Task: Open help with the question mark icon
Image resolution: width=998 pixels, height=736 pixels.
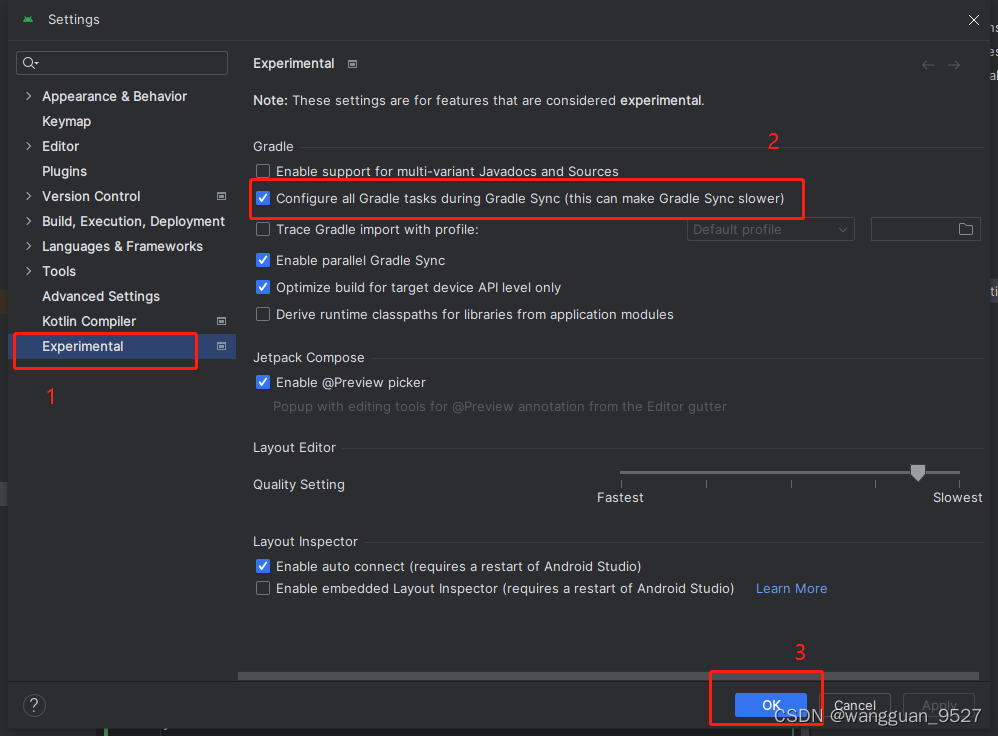Action: (x=34, y=705)
